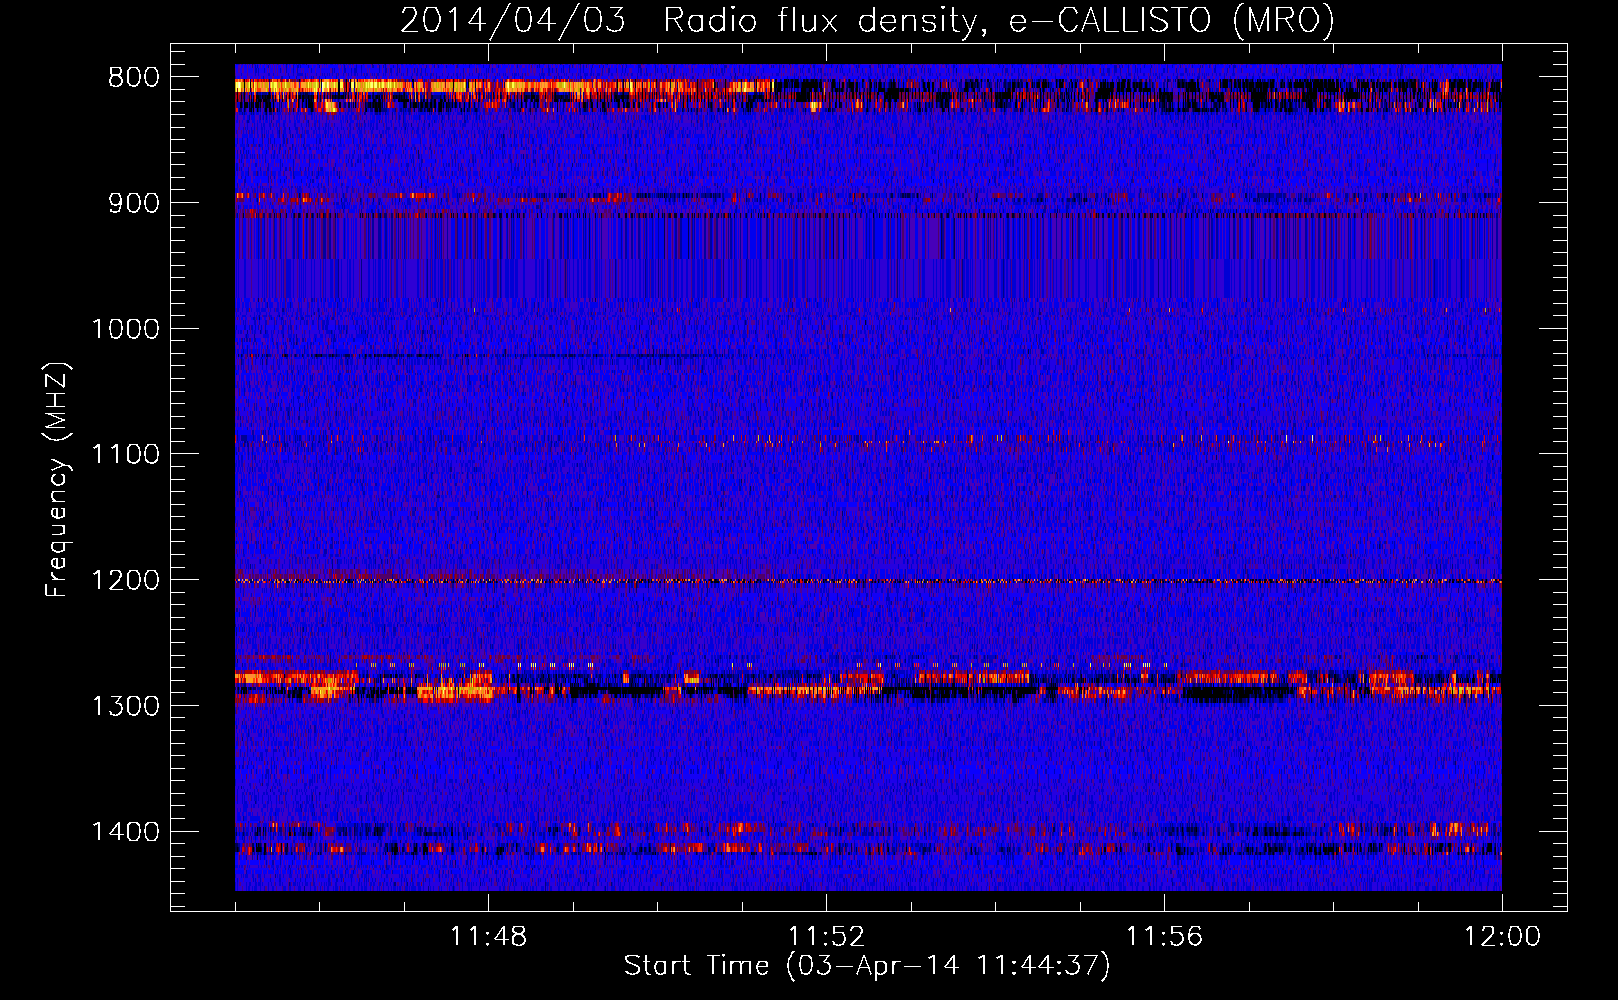1618x1000 pixels.
Task: Select the 800 frequency tick label
Action: pos(133,78)
